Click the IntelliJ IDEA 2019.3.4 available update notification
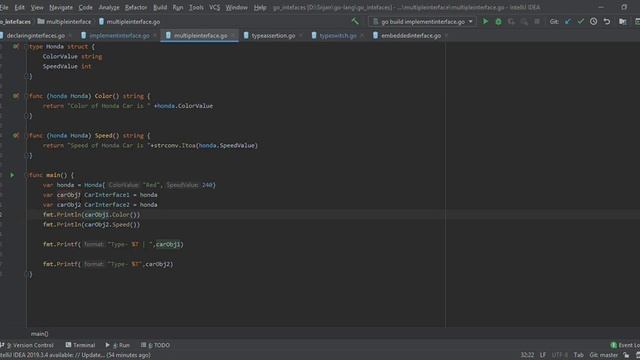This screenshot has width=640, height=360. (x=76, y=355)
